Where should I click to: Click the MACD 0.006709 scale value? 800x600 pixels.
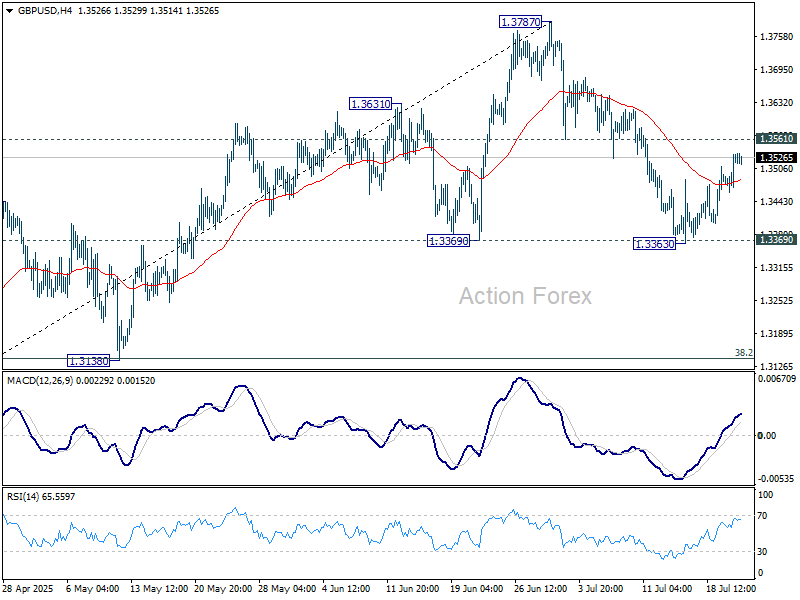(777, 379)
